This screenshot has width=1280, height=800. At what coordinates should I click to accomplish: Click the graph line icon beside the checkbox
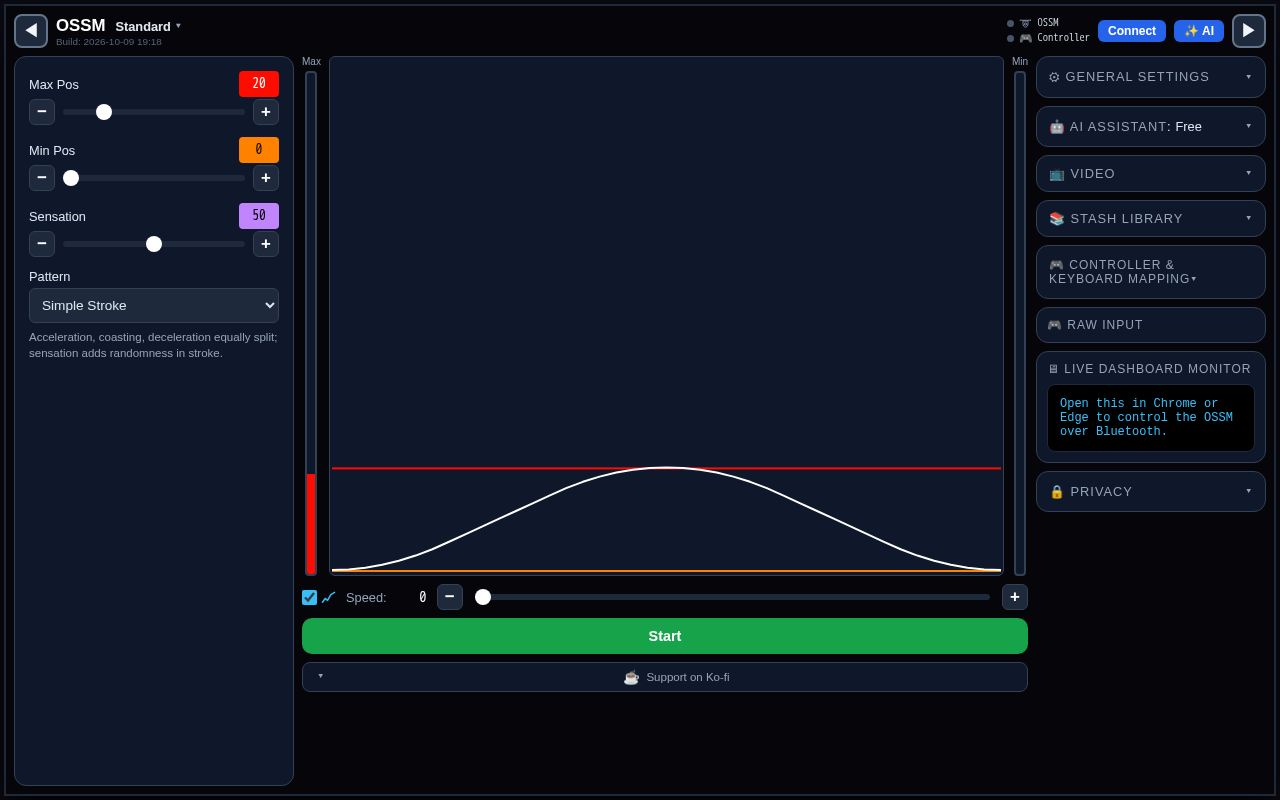tap(328, 597)
